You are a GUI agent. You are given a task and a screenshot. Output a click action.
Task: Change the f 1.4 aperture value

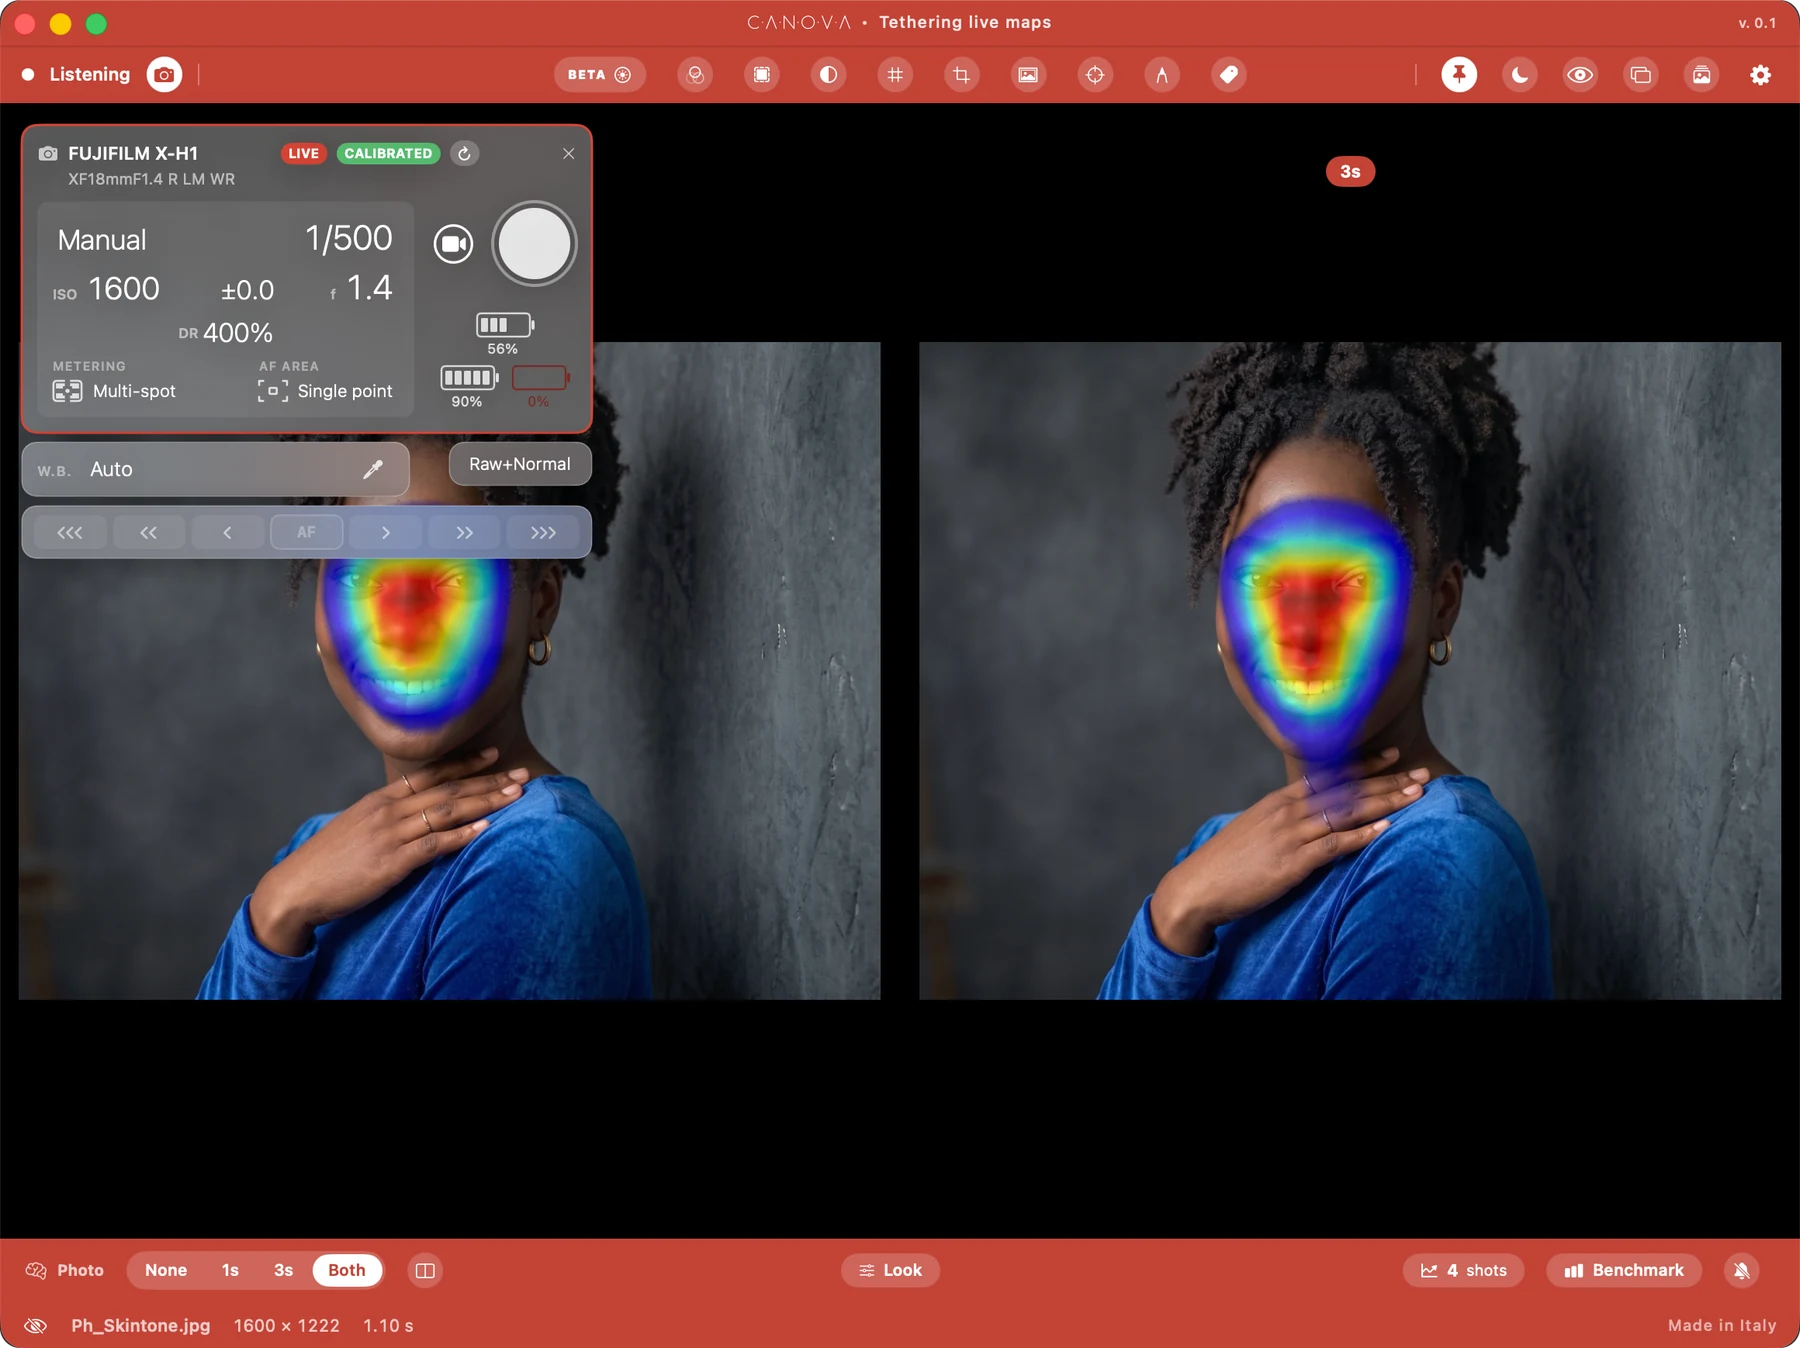361,289
